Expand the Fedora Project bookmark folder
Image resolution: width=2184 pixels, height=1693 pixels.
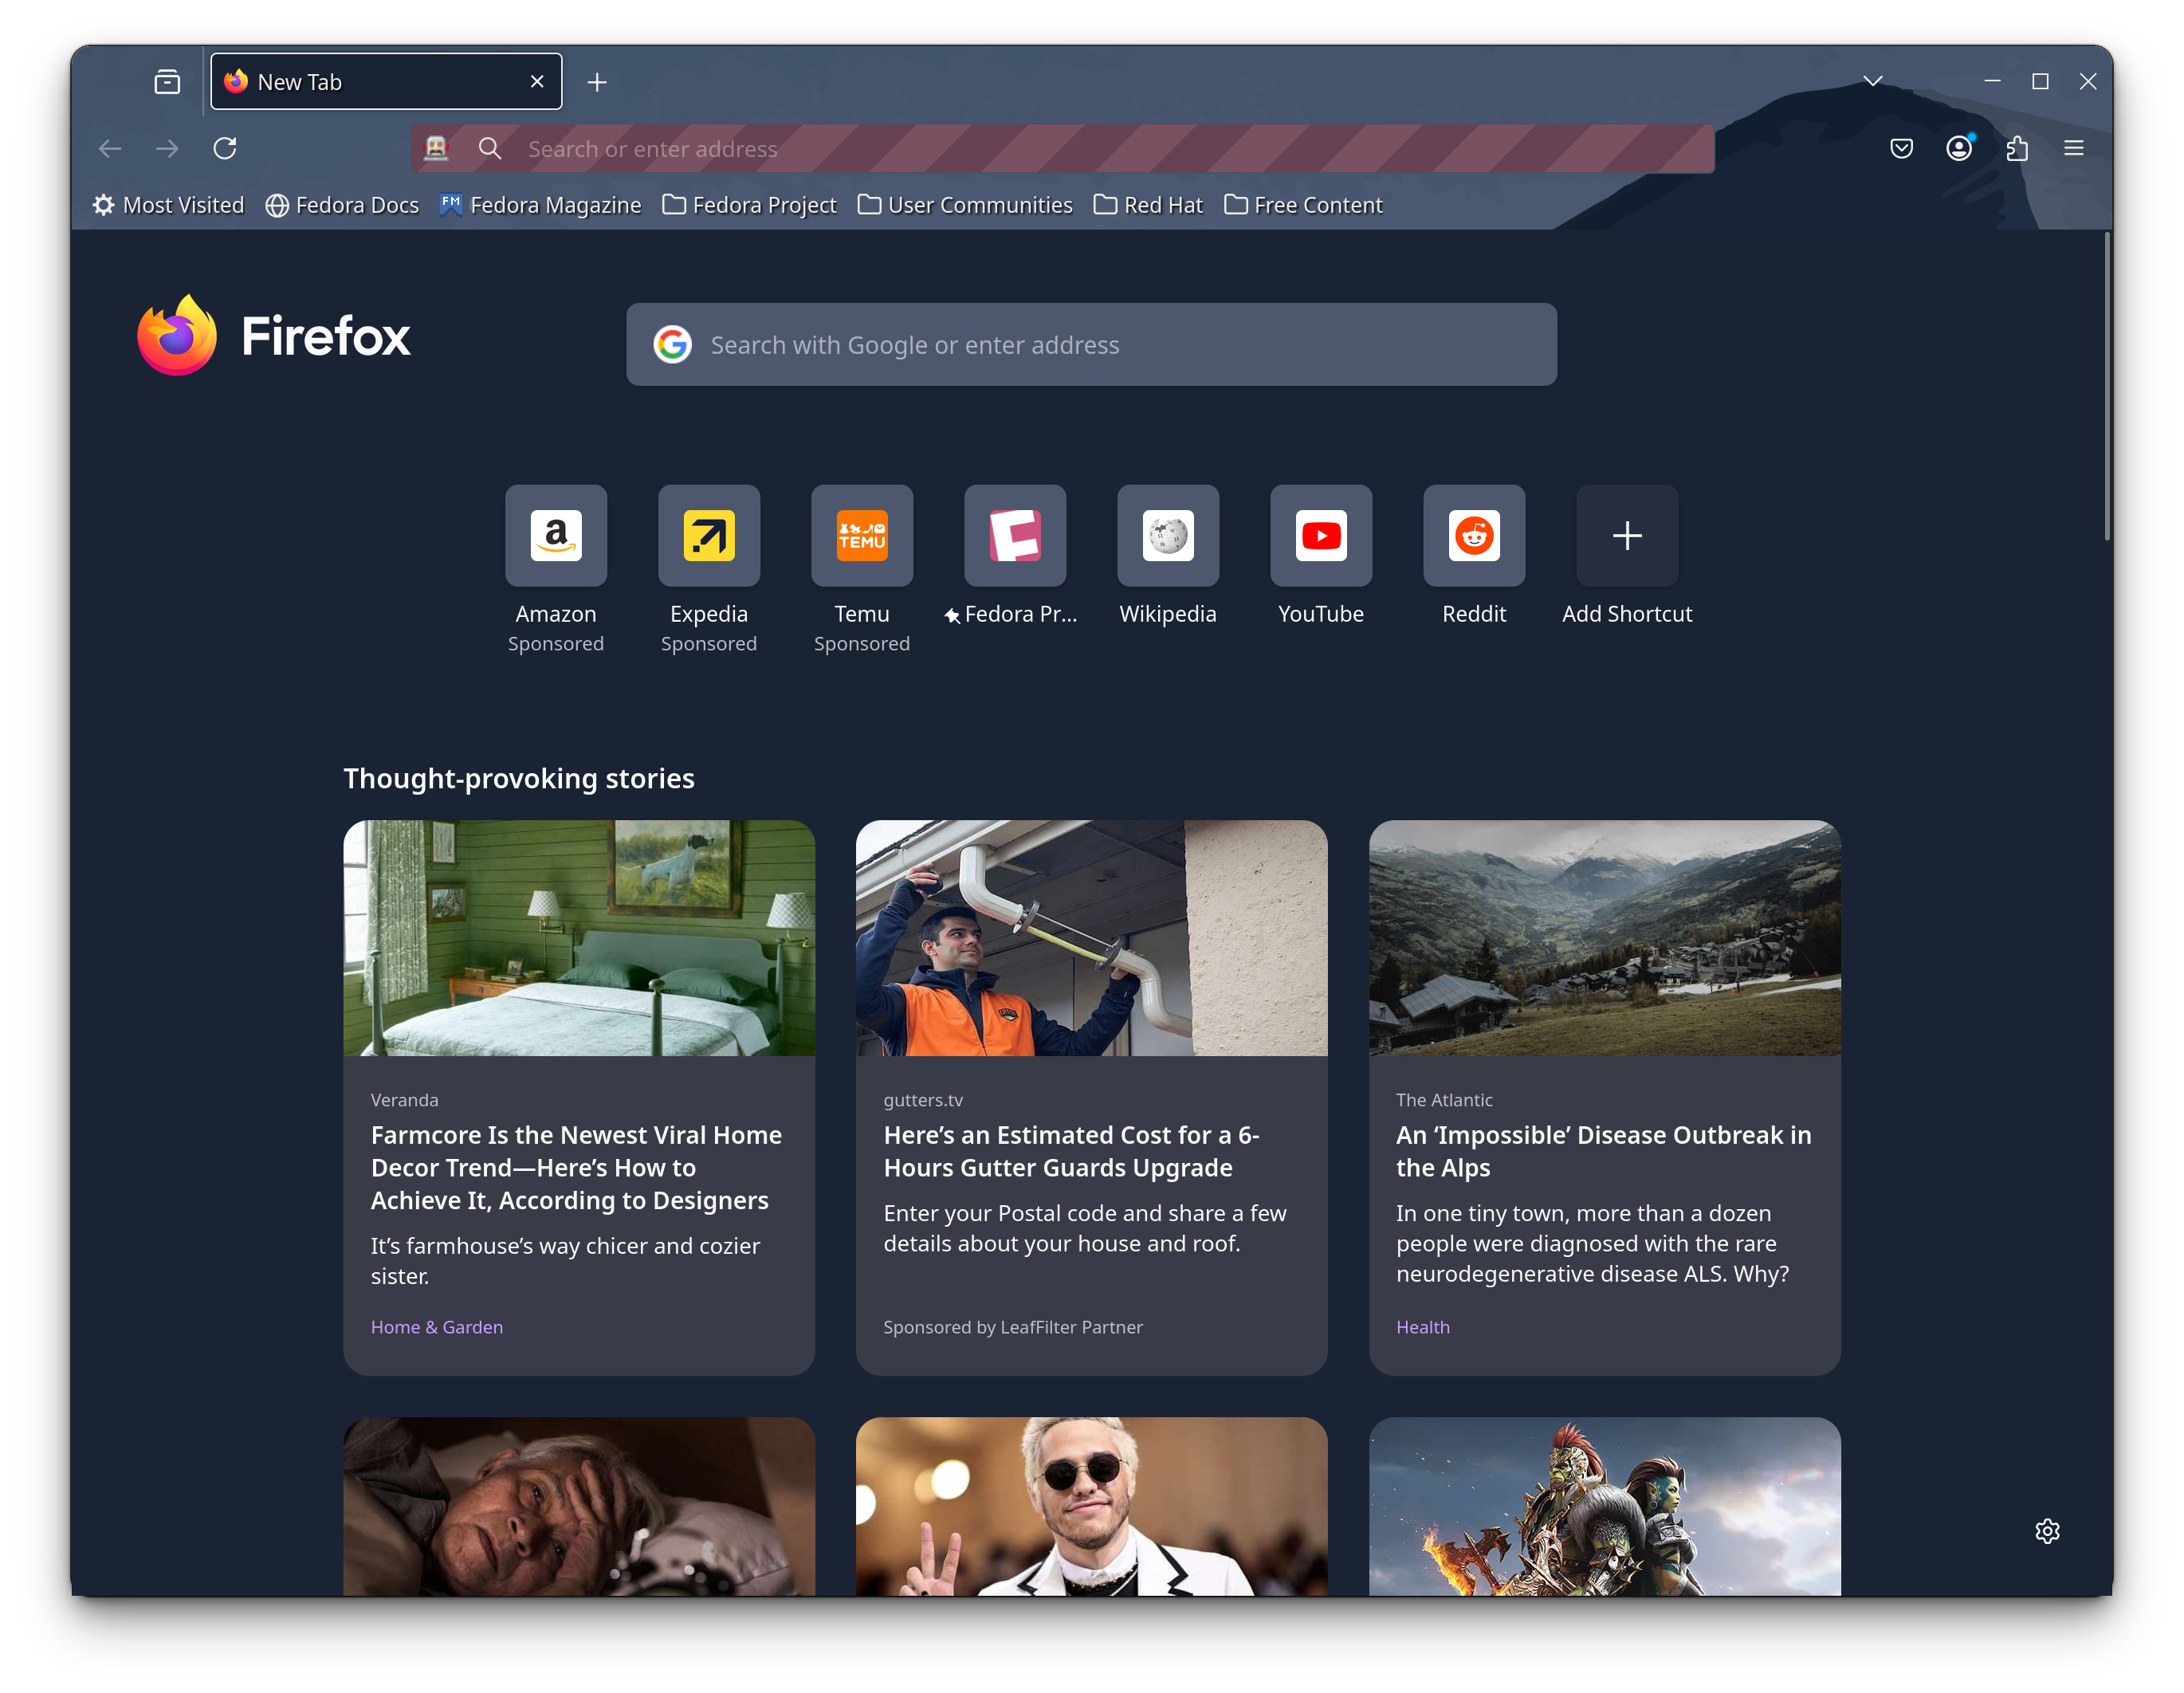click(x=749, y=205)
